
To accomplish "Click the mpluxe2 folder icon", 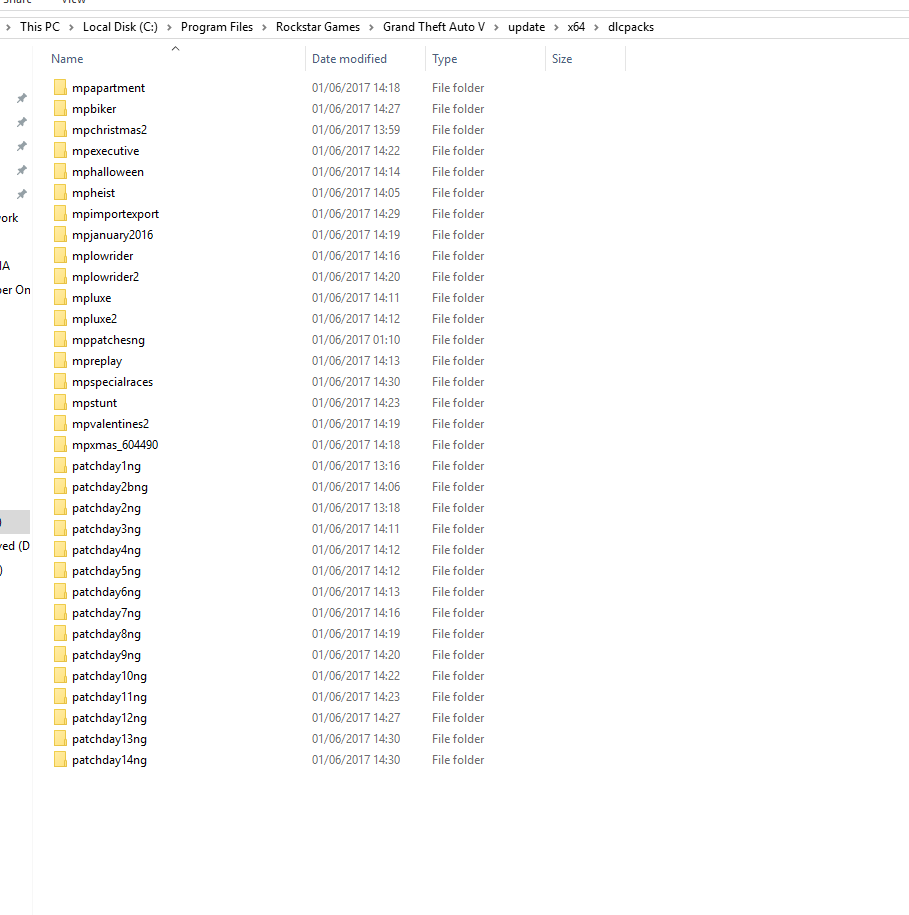I will coord(60,319).
